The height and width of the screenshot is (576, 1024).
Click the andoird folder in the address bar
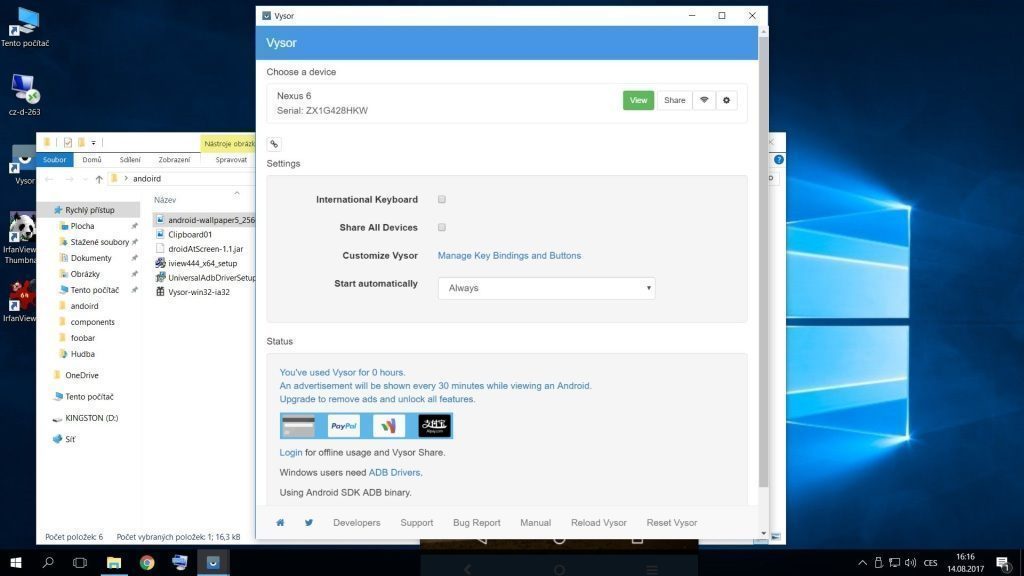pyautogui.click(x=147, y=178)
